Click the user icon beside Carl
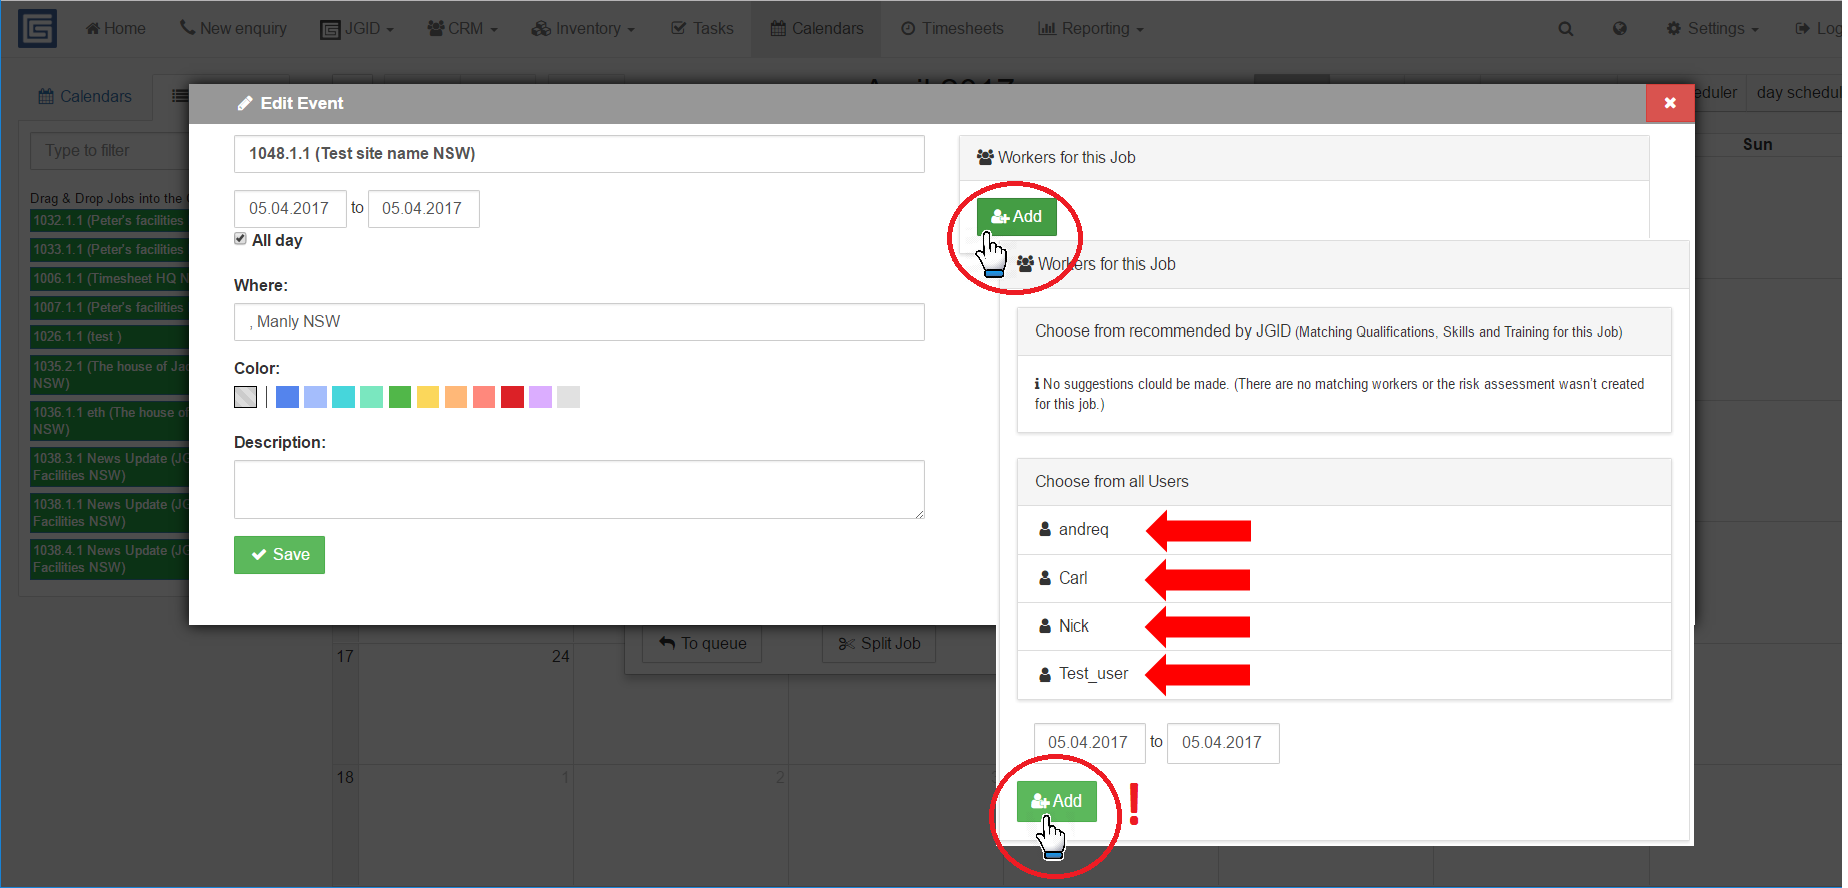This screenshot has width=1848, height=888. 1045,578
